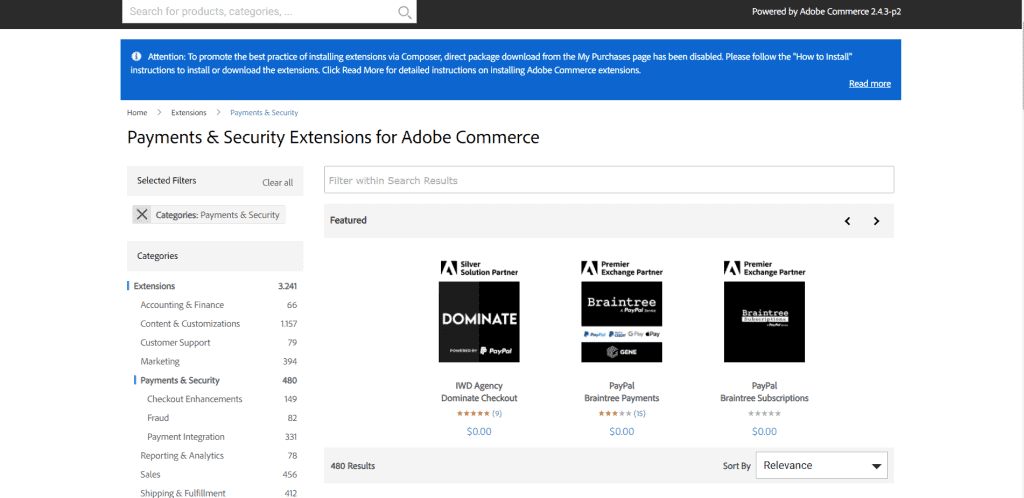Remove the Payments & Security filter with the X
Image resolution: width=1024 pixels, height=498 pixels.
142,215
